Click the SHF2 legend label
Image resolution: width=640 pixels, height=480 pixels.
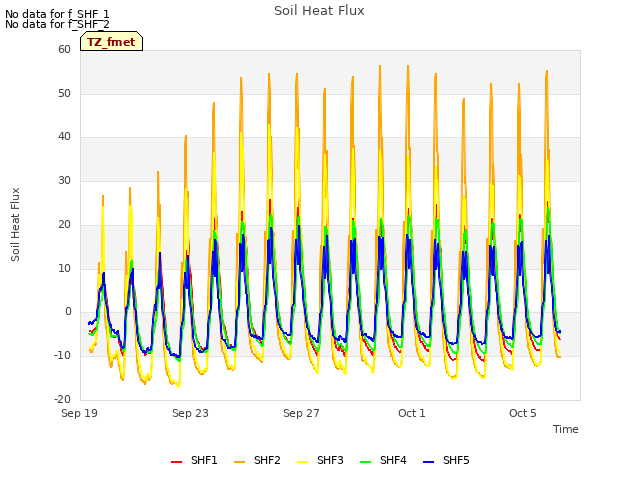tap(267, 460)
